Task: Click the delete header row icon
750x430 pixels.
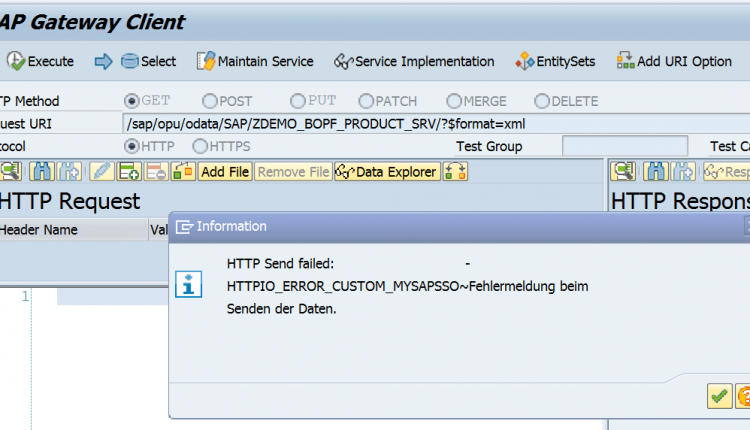Action: (x=156, y=171)
